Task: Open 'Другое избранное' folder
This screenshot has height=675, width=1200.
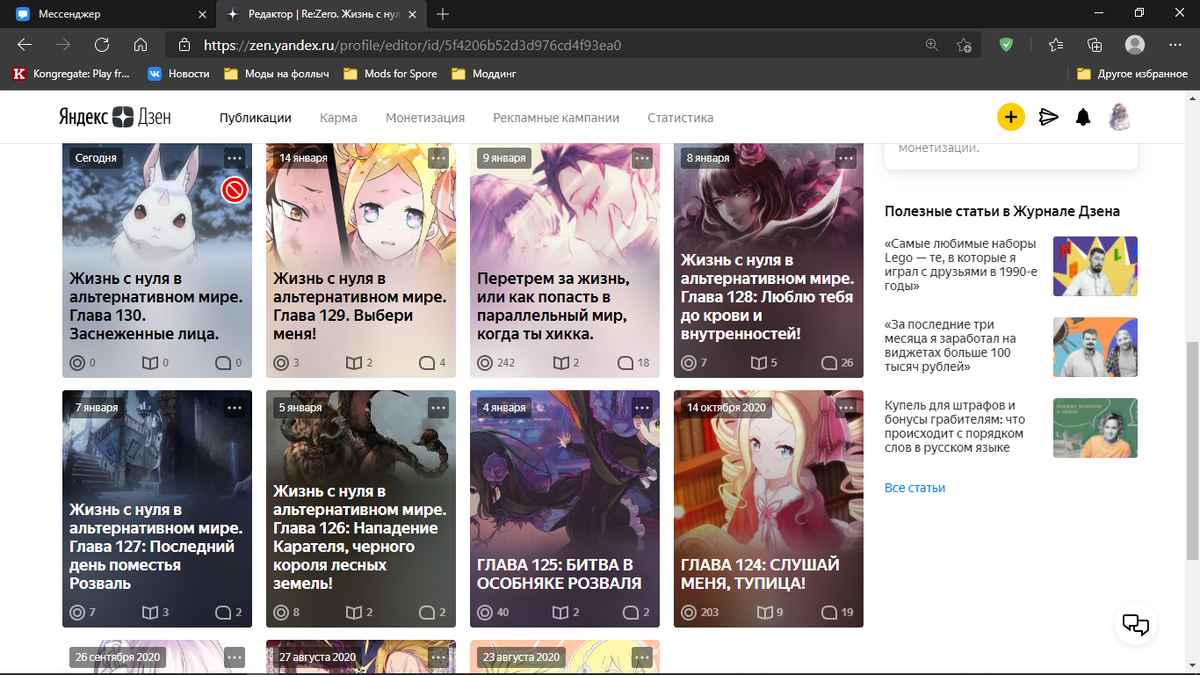Action: point(1132,73)
